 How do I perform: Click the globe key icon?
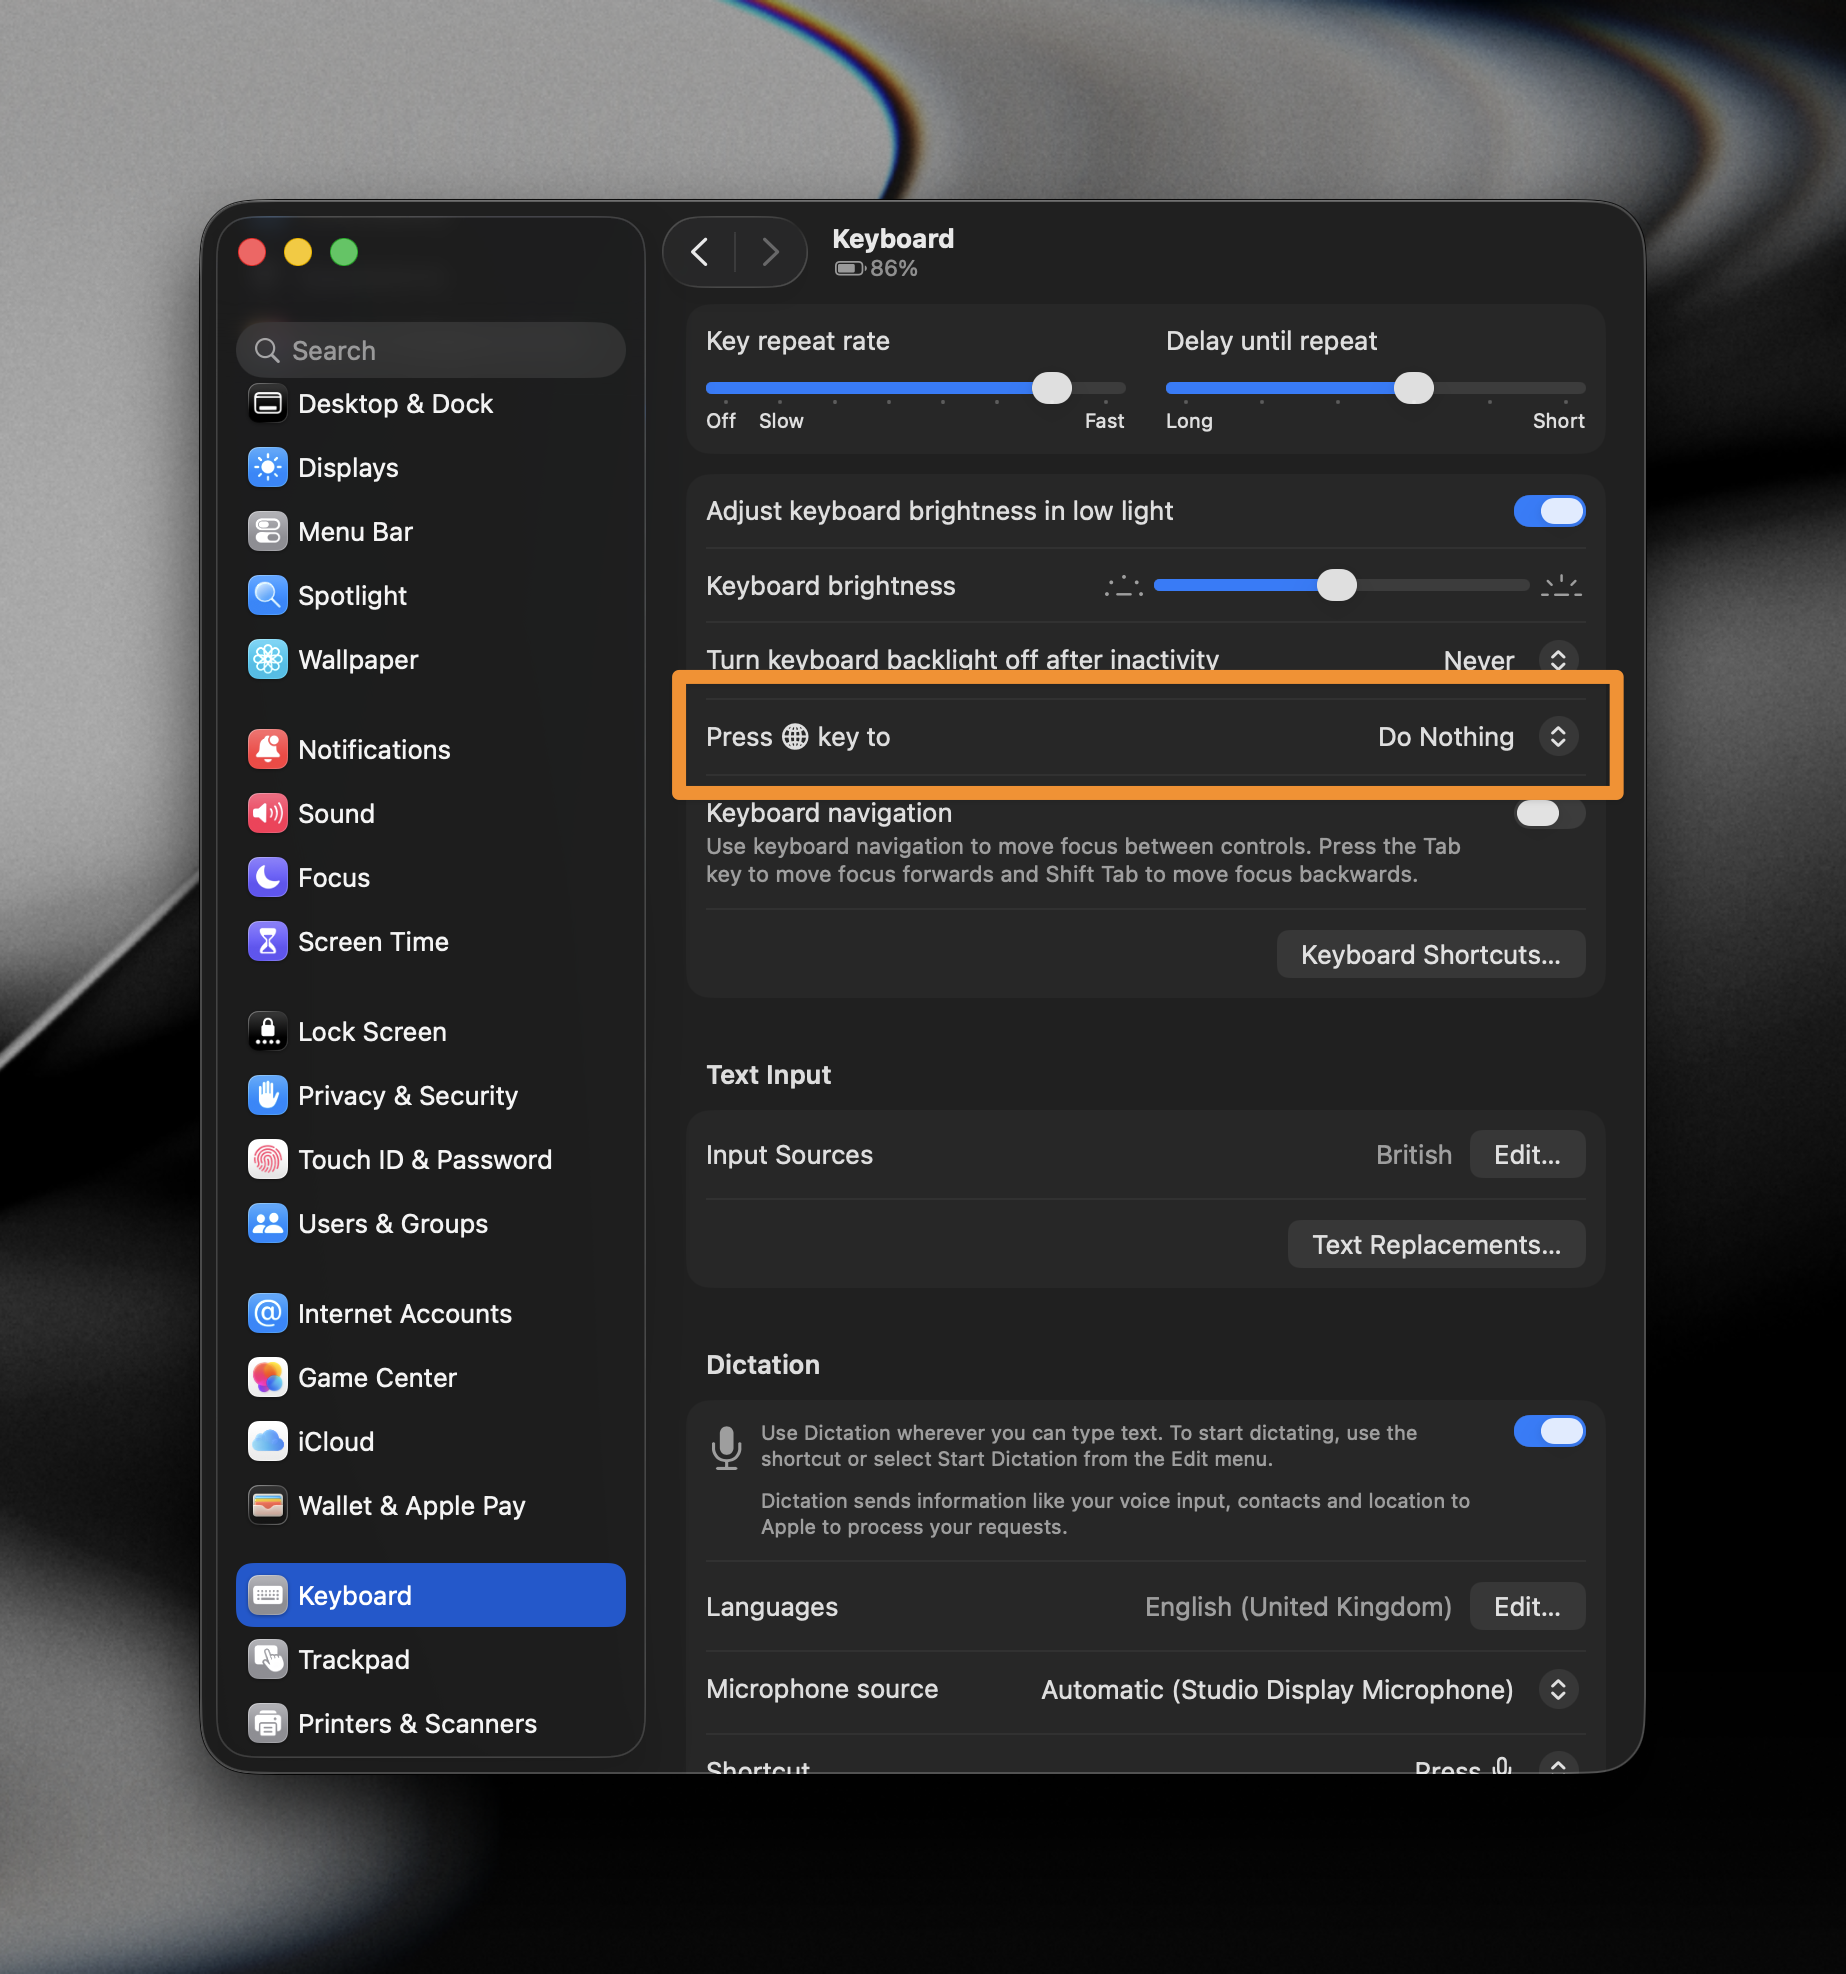(x=795, y=737)
